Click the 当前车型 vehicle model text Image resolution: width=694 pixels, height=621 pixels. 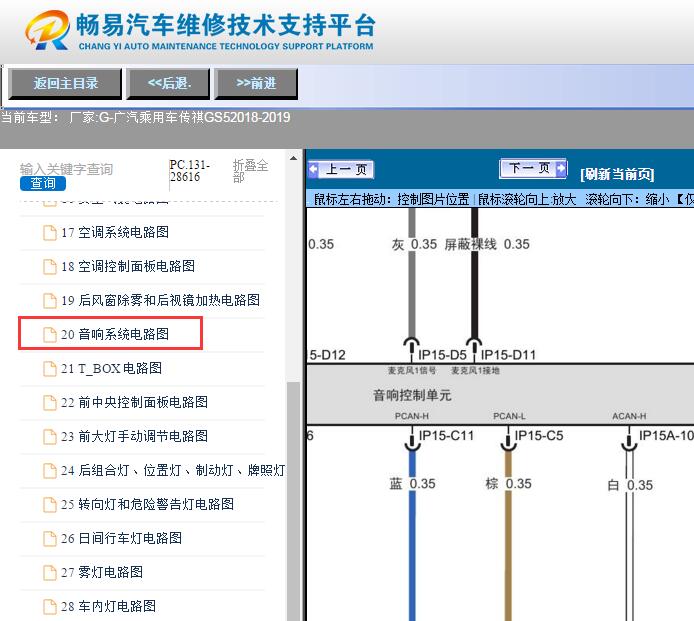coord(146,117)
